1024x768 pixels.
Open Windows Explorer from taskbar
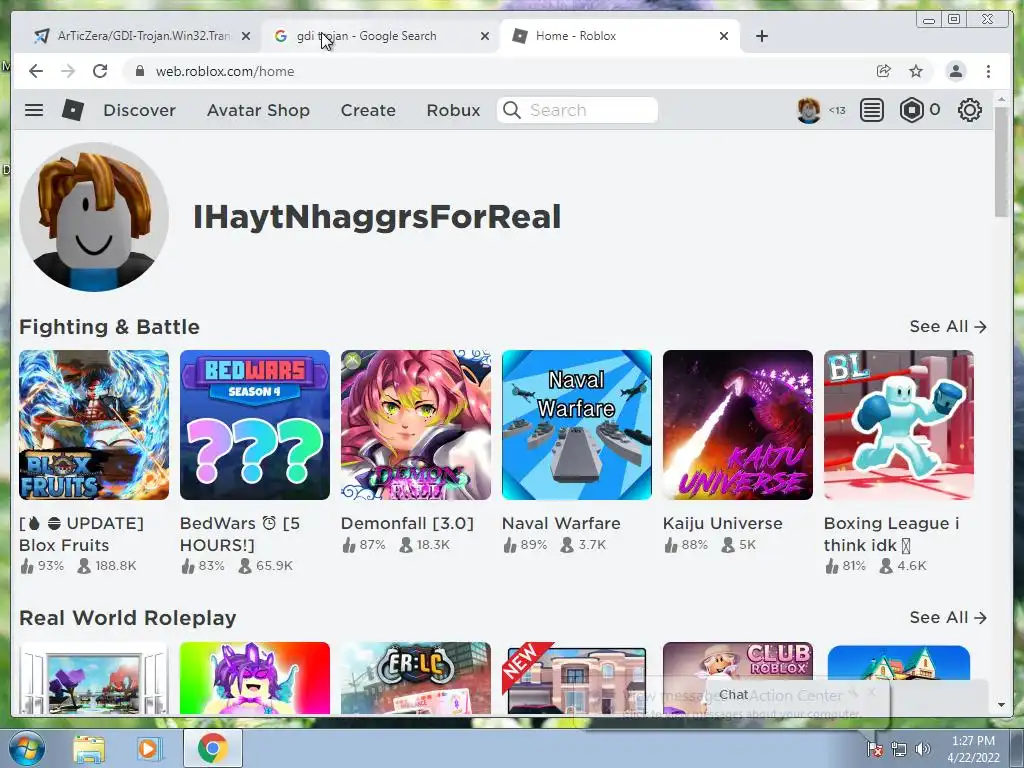click(89, 748)
